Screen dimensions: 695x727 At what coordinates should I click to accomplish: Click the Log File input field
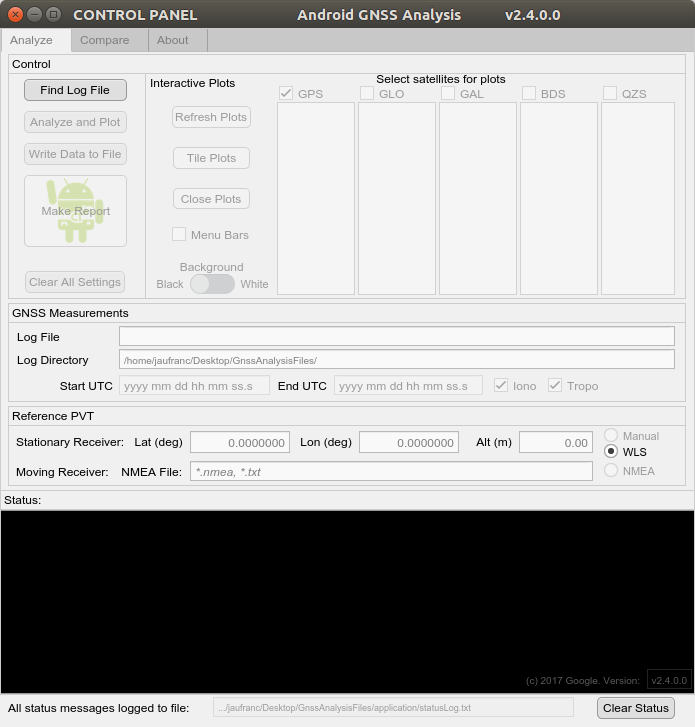coord(397,336)
